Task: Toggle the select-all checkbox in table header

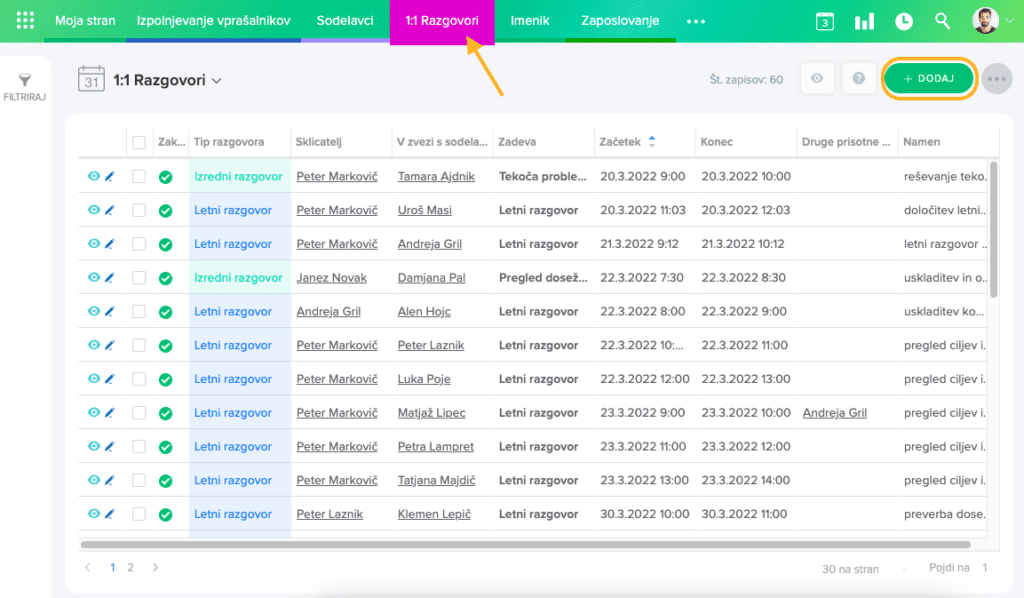Action: (139, 143)
